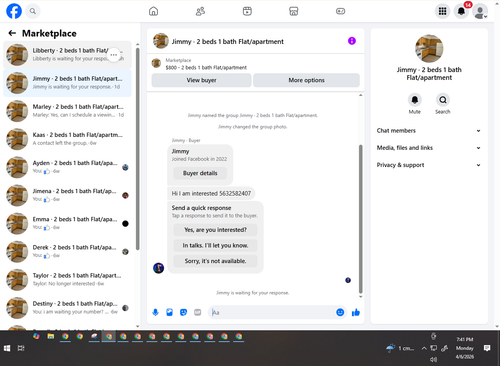Mute the conversation with bell icon
Screen dimensions: 500x366
tap(415, 100)
